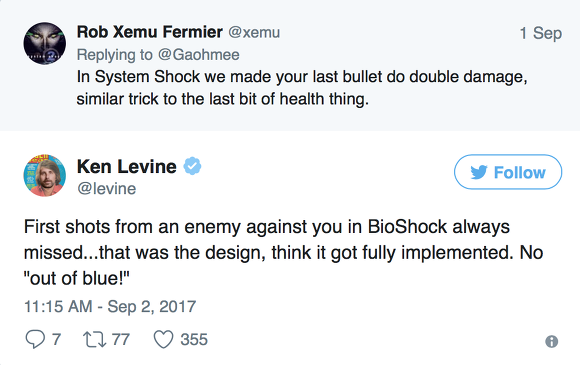Retweet Ken Levine's tweet via arrows icon
580x365 pixels.
pyautogui.click(x=94, y=339)
